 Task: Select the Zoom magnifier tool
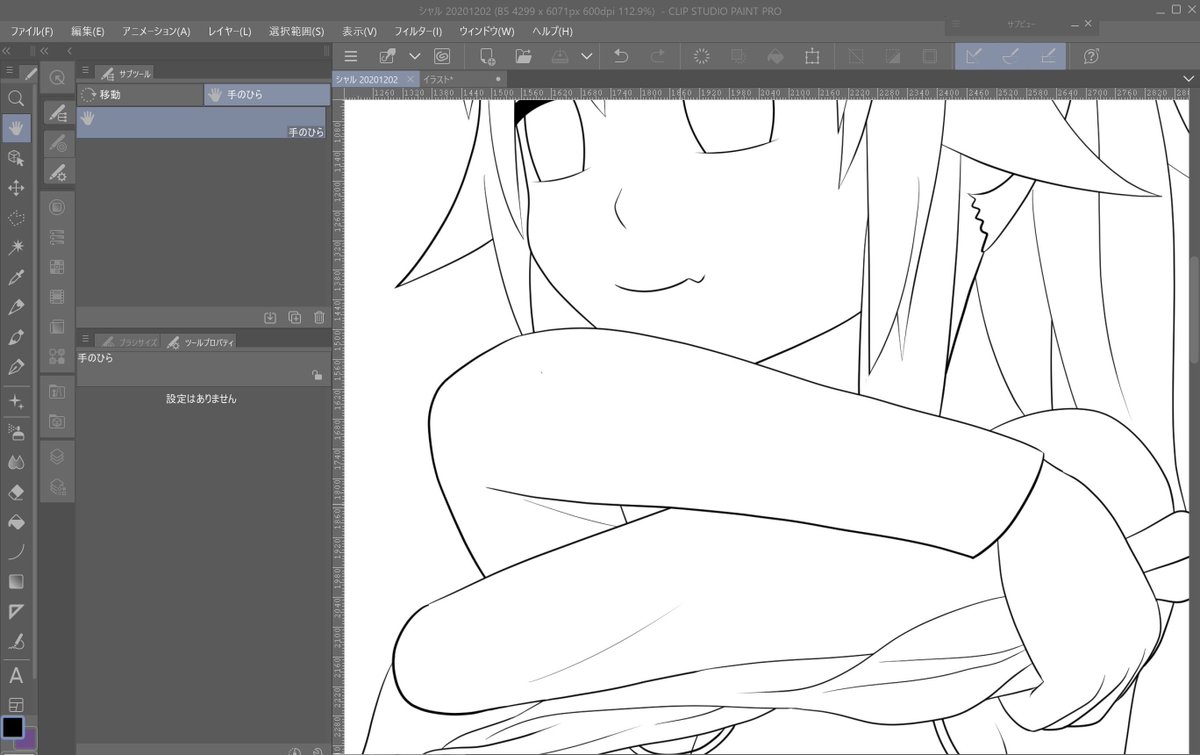click(16, 98)
